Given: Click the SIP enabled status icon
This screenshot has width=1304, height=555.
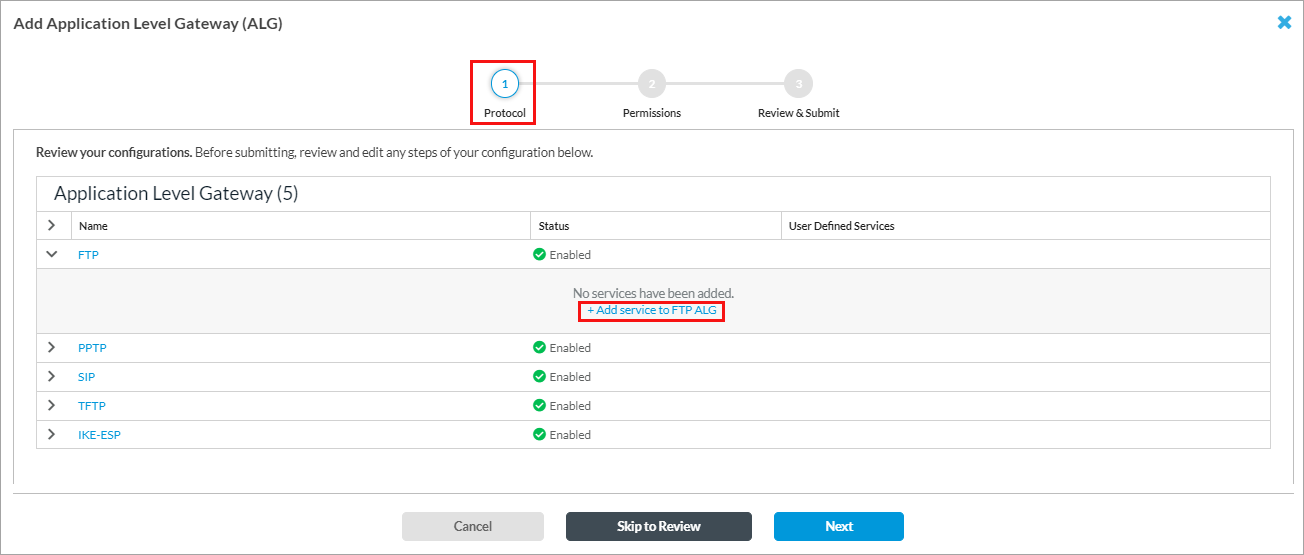Looking at the screenshot, I should (539, 377).
